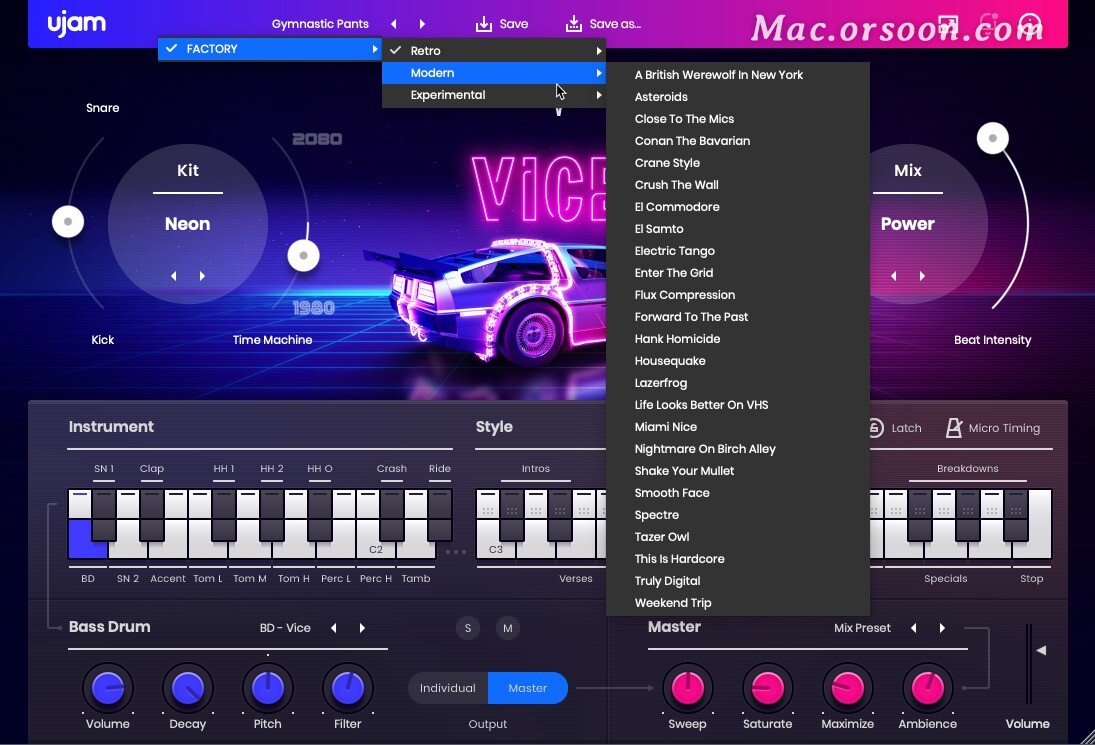
Task: Load Electric Tango preset
Action: (x=738, y=251)
